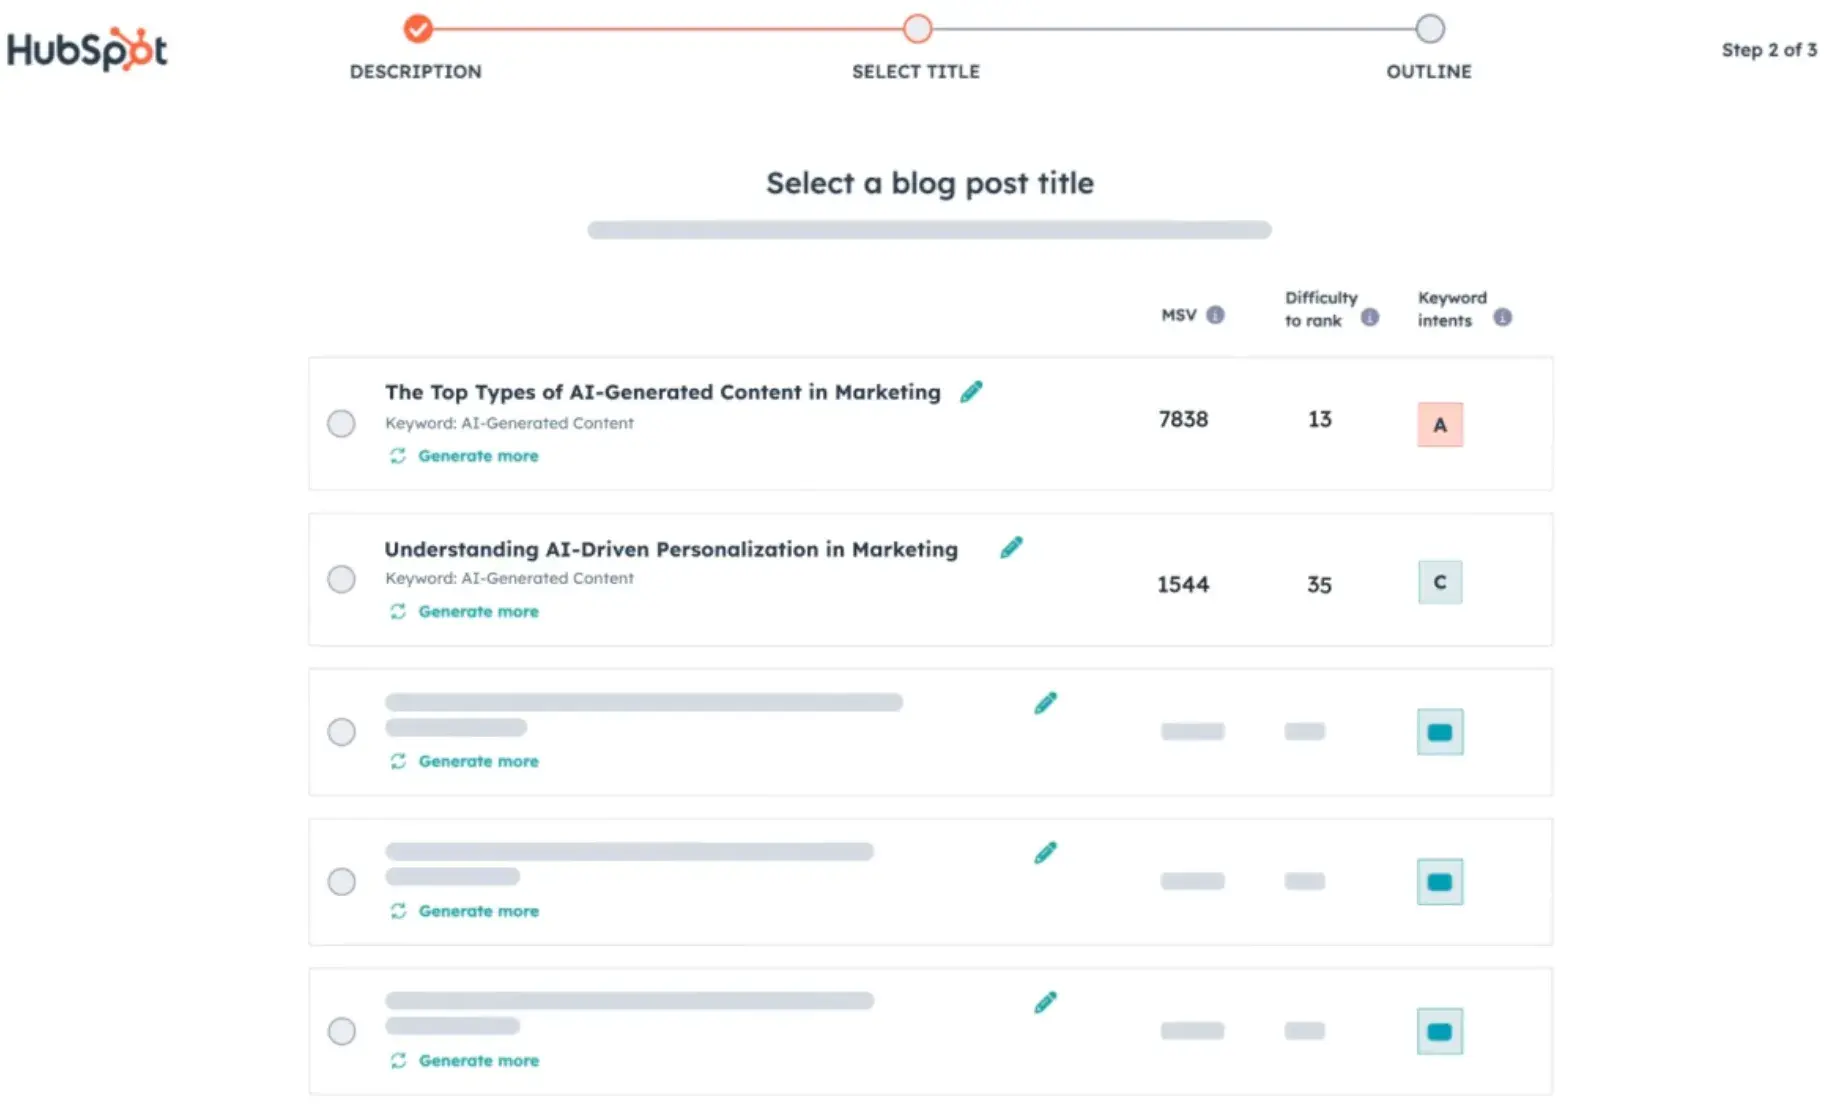Click the refresh icon under 'Top Types of AI-Generated Content'

point(398,456)
